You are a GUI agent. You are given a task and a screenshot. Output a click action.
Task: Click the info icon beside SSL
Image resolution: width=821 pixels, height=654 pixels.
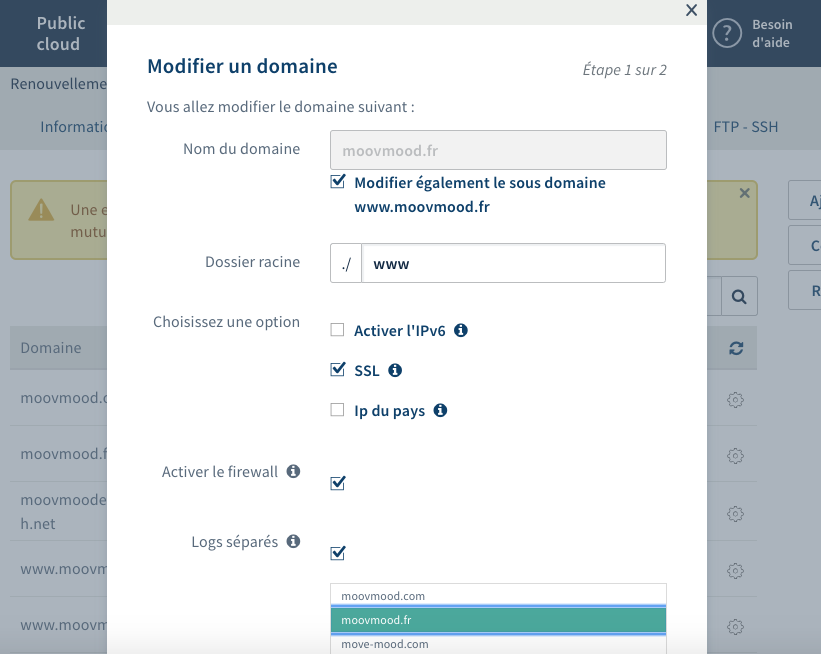[x=395, y=370]
